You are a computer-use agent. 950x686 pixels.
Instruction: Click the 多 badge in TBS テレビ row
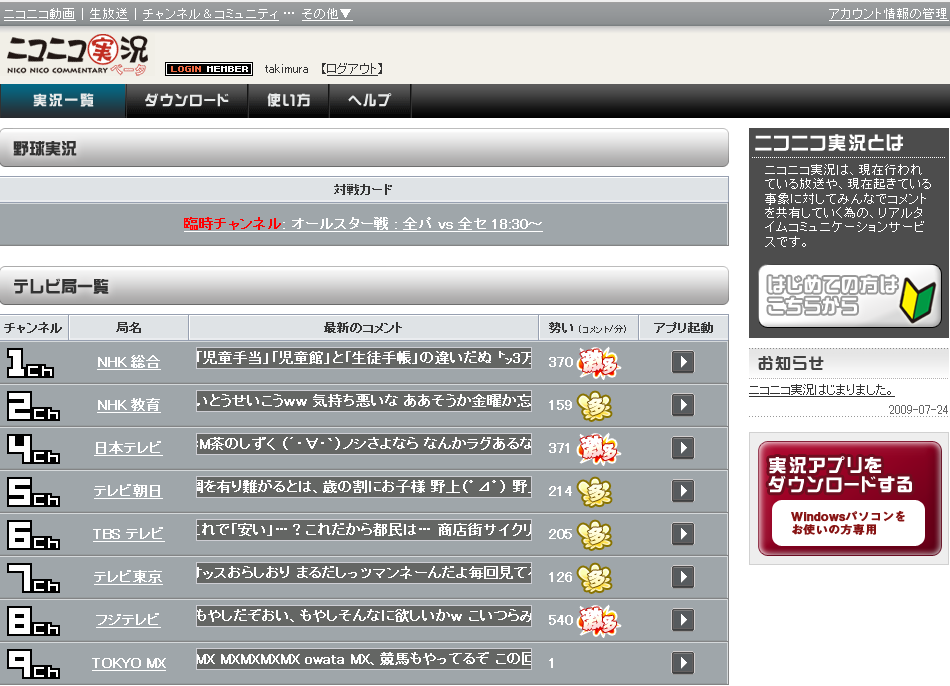pos(595,535)
